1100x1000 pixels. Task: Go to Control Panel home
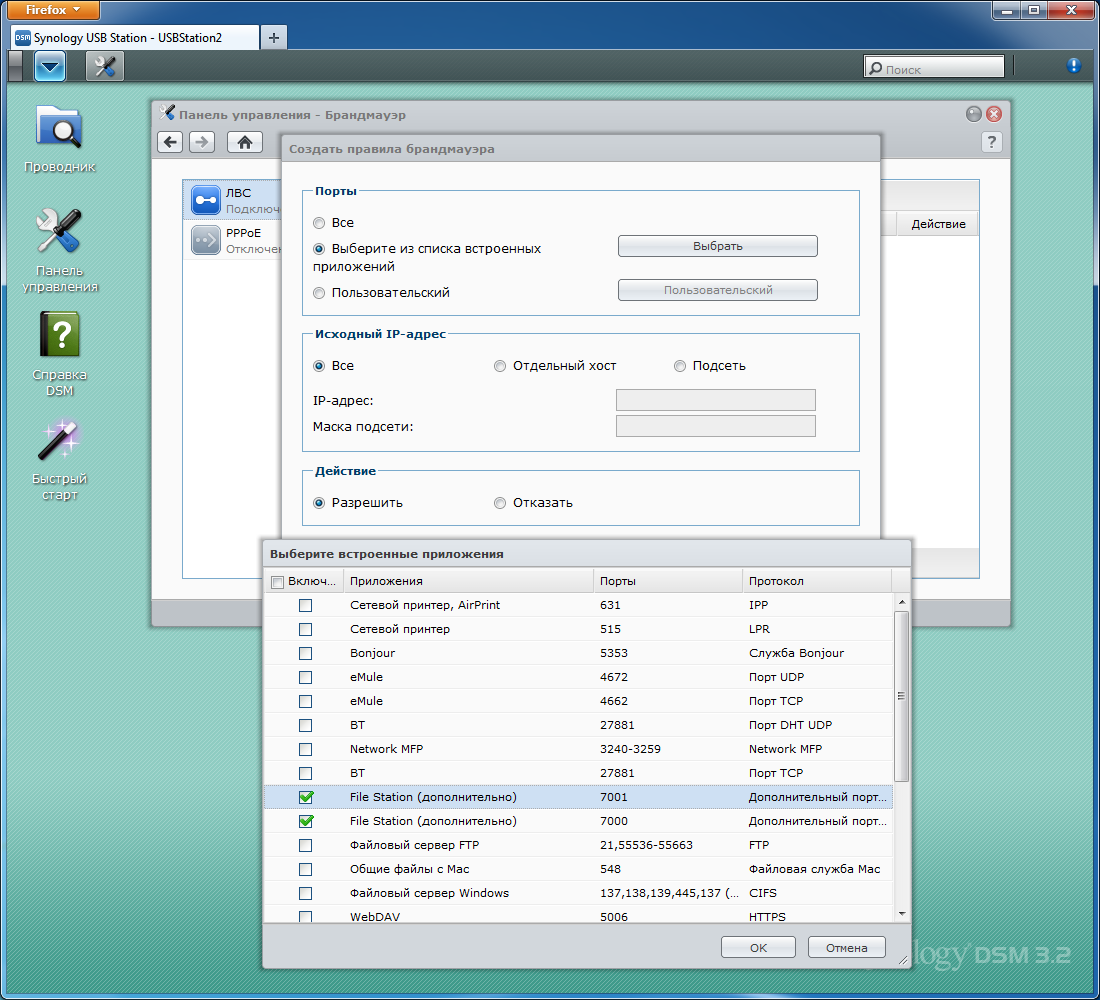(245, 142)
